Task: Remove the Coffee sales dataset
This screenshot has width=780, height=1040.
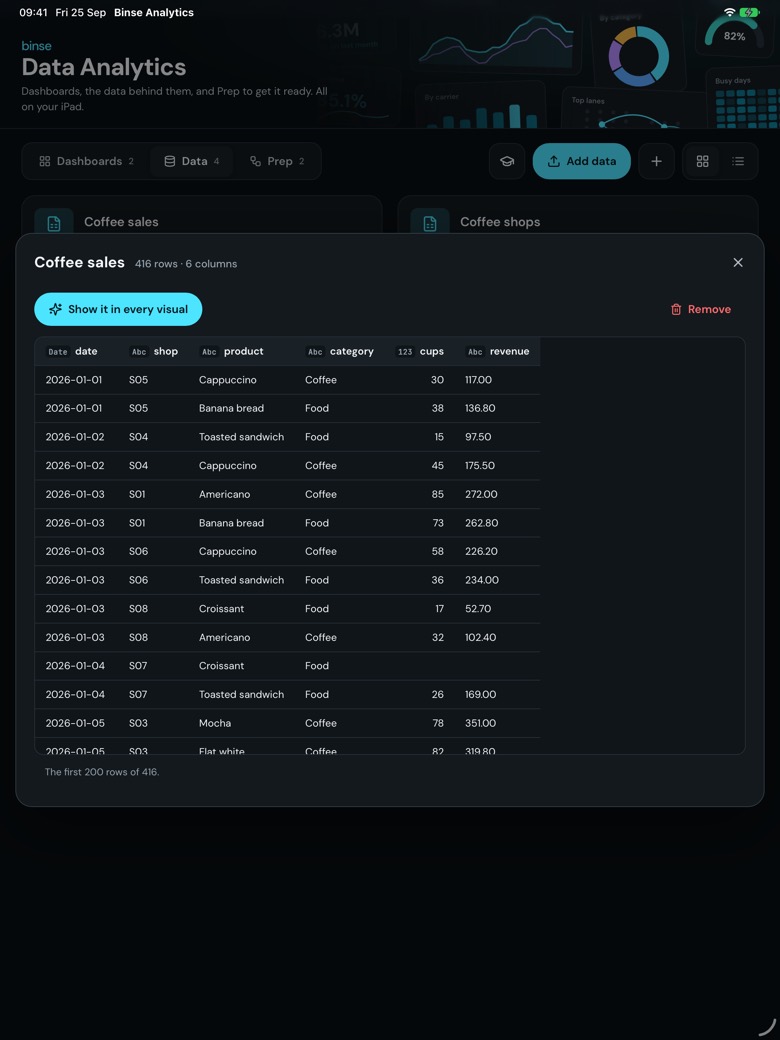Action: (700, 309)
